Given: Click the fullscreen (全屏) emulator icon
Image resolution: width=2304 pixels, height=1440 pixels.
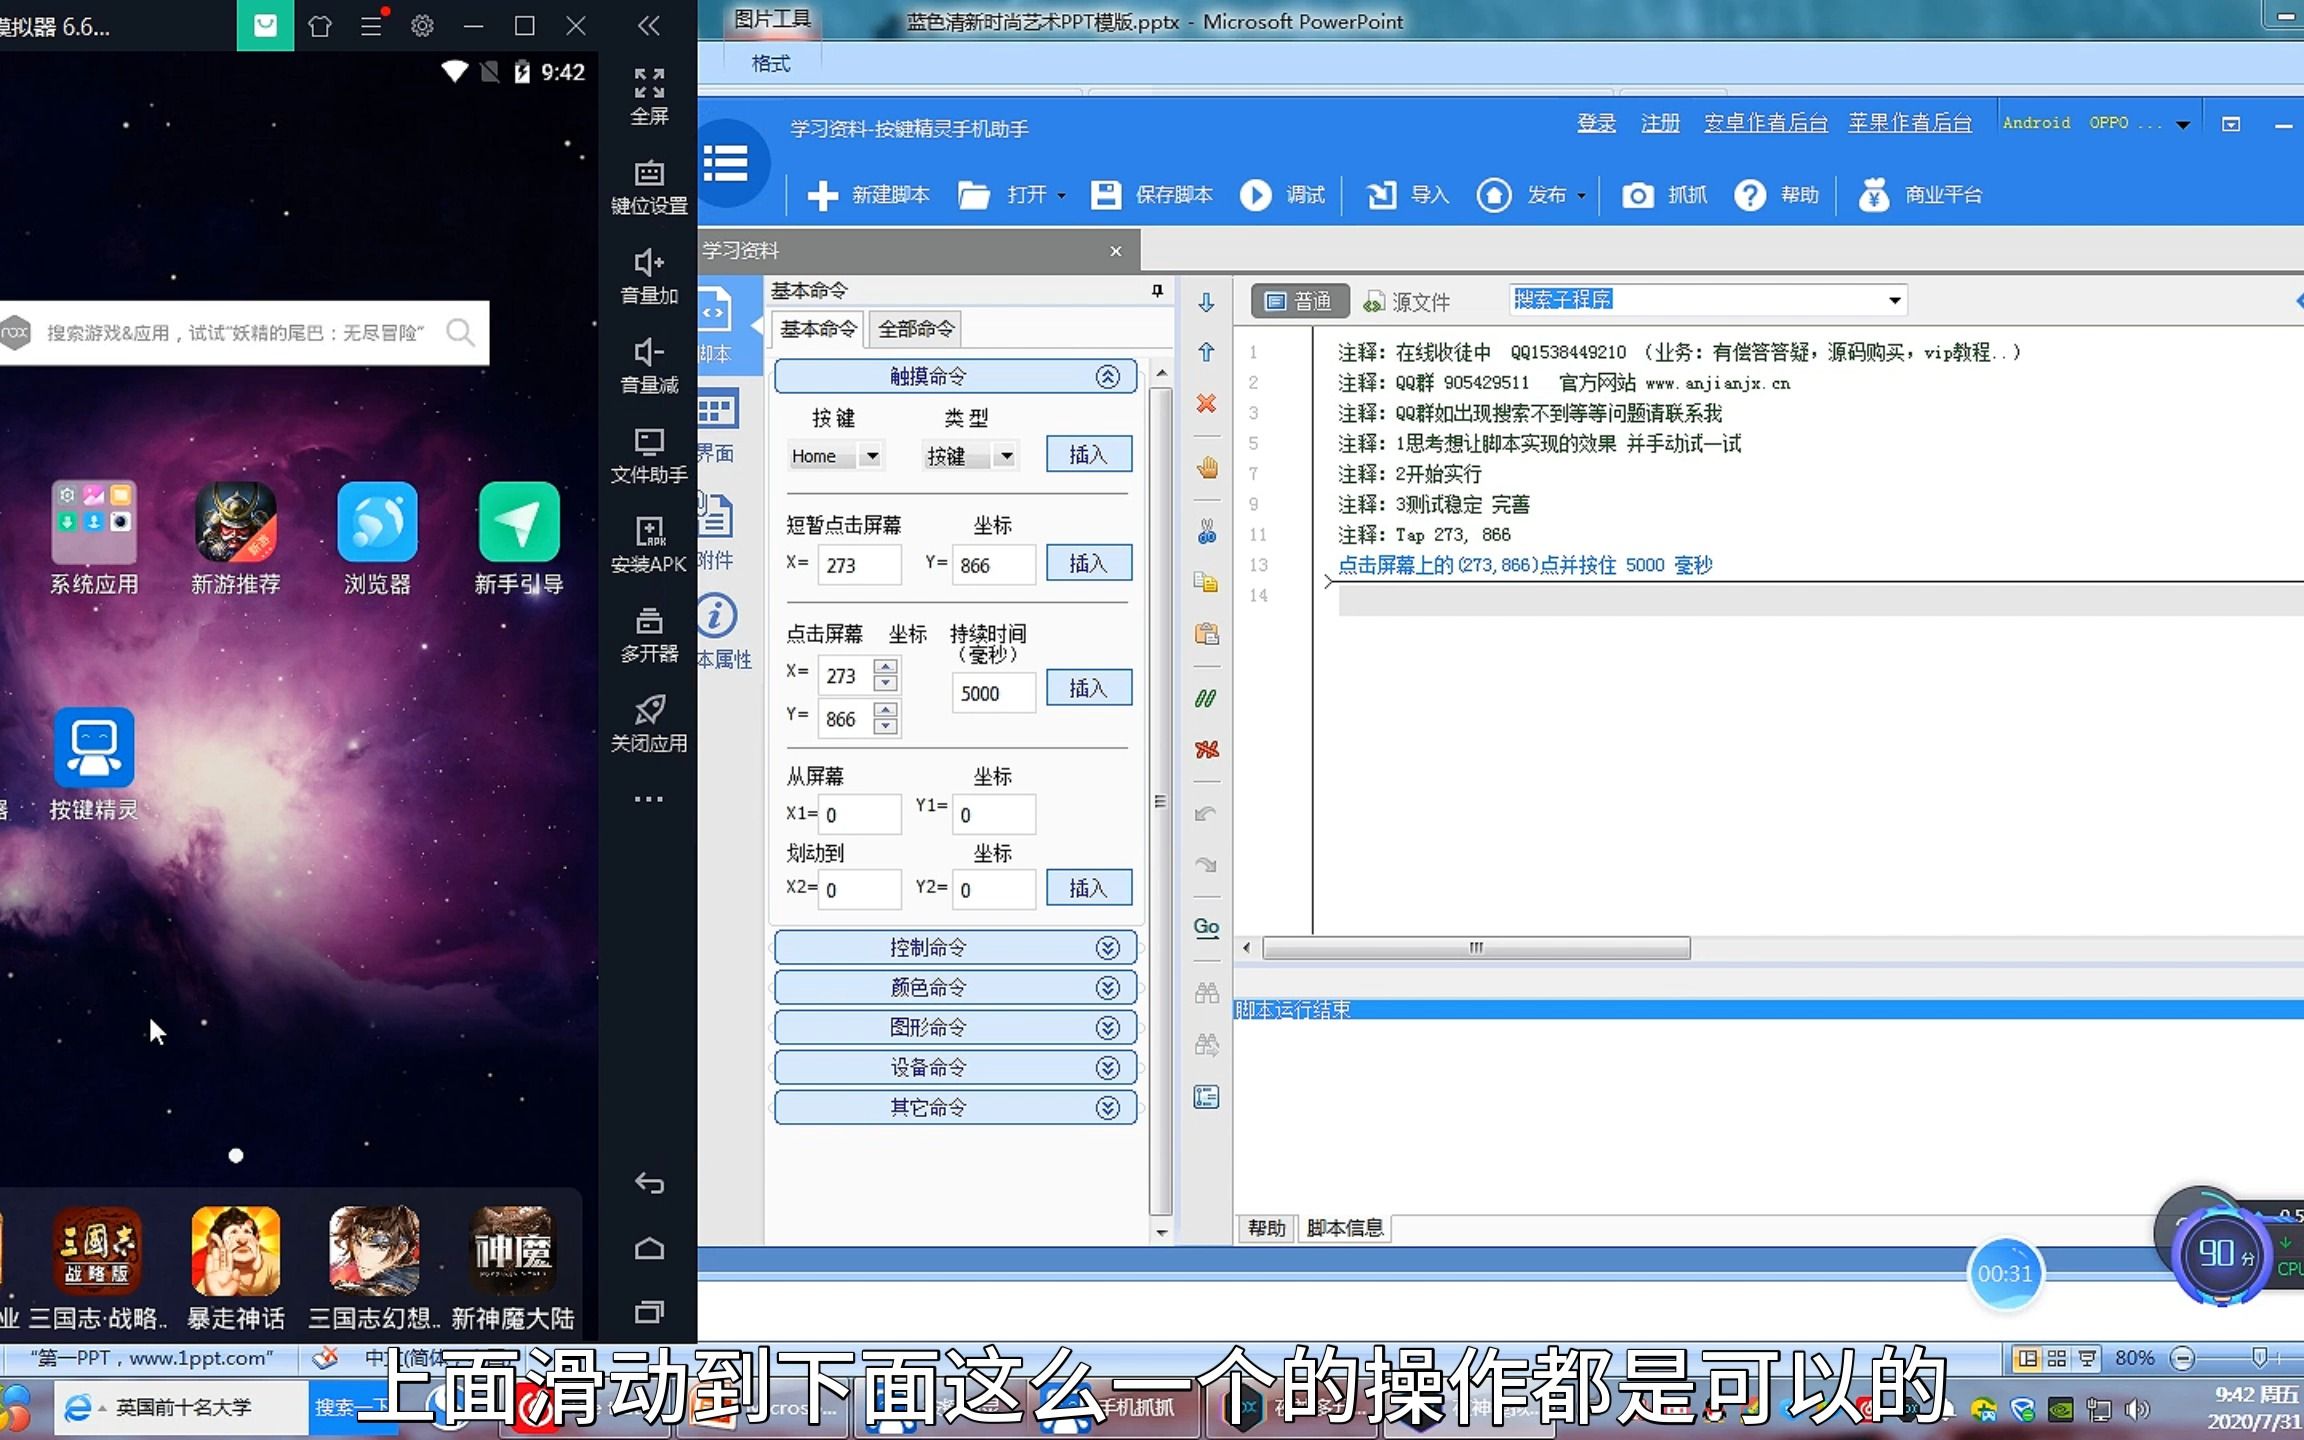Looking at the screenshot, I should (x=649, y=96).
